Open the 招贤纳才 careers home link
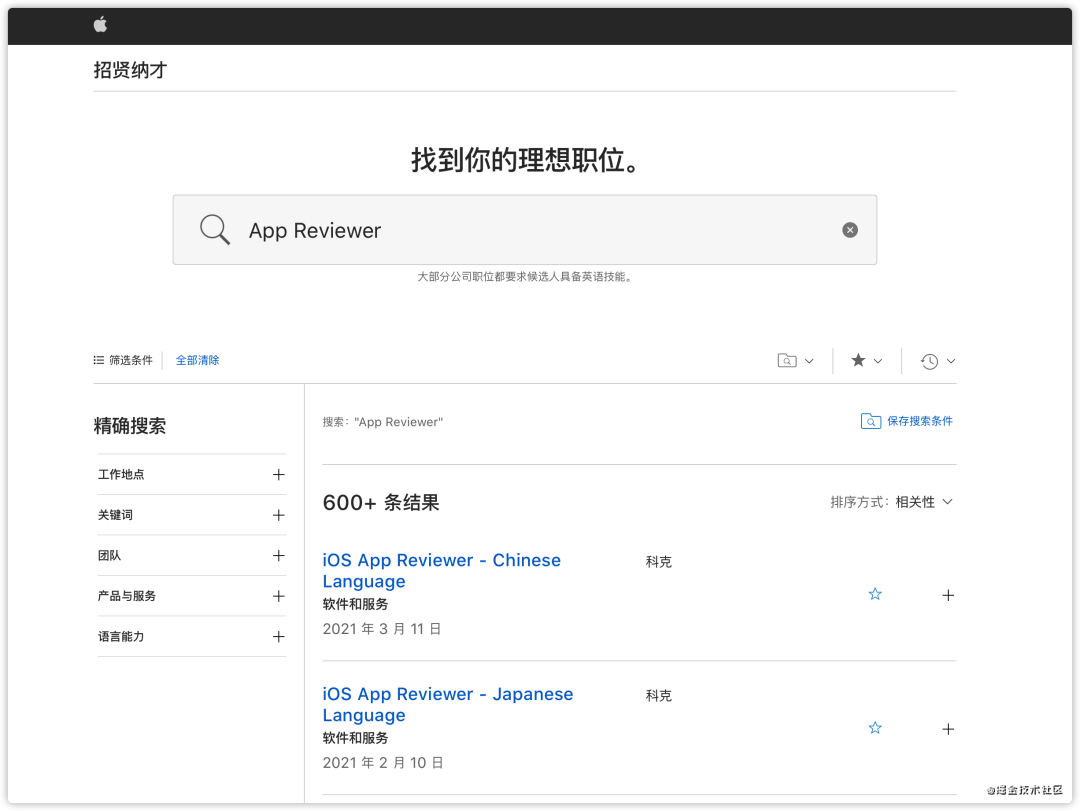 130,70
